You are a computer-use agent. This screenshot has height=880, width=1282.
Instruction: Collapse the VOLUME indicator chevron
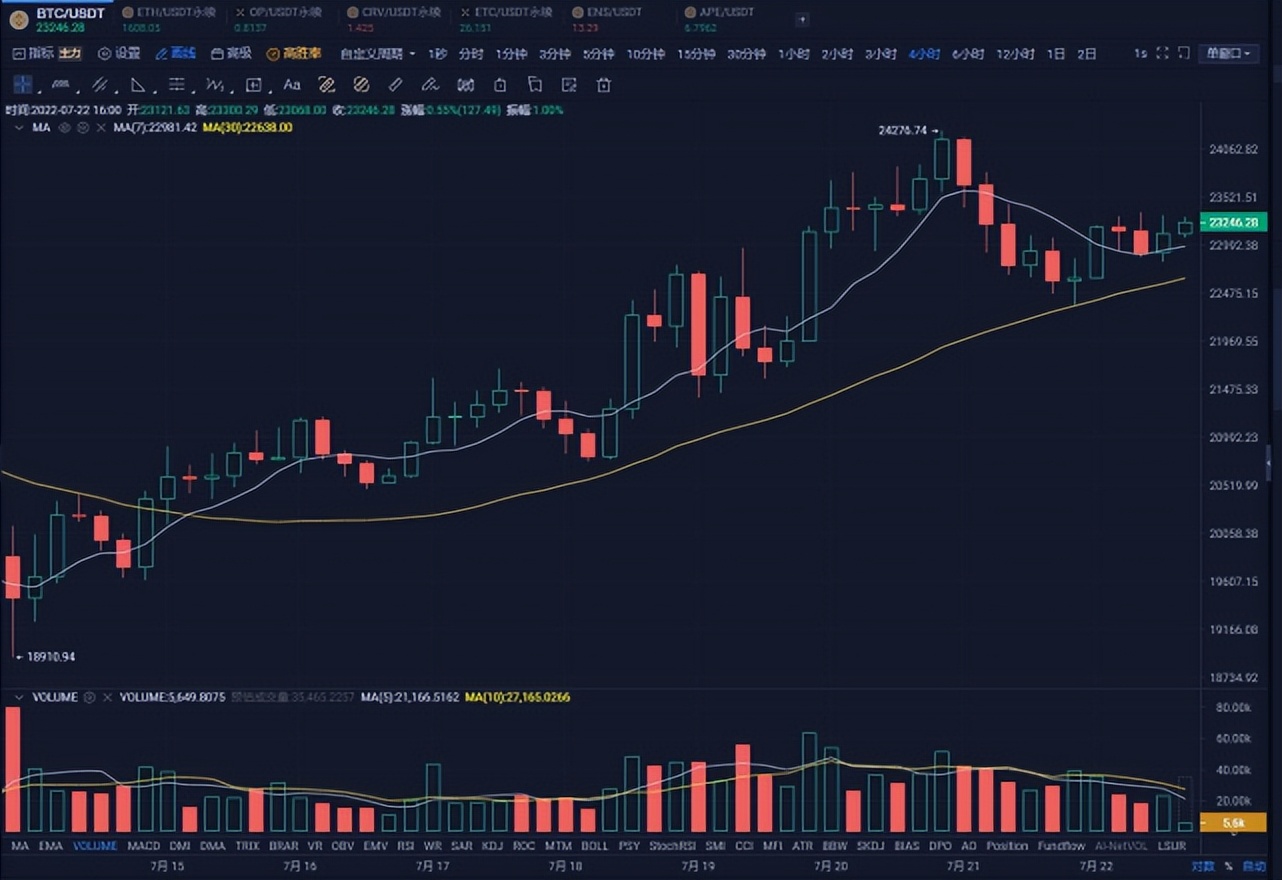click(19, 697)
